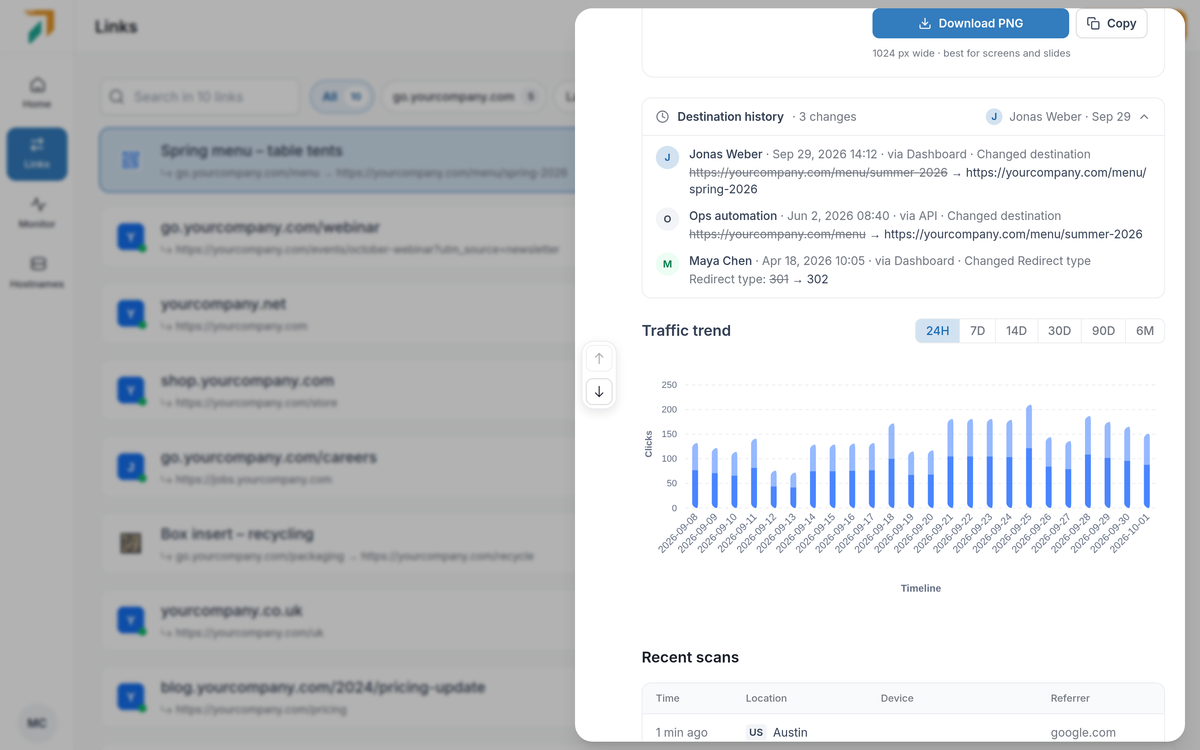
Task: Open the go.yourcompany.com/webinar link row
Action: point(338,238)
